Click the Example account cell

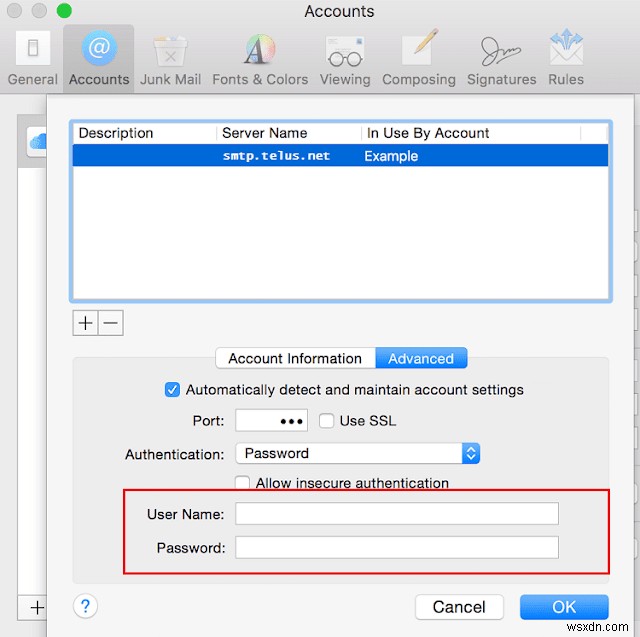point(391,156)
